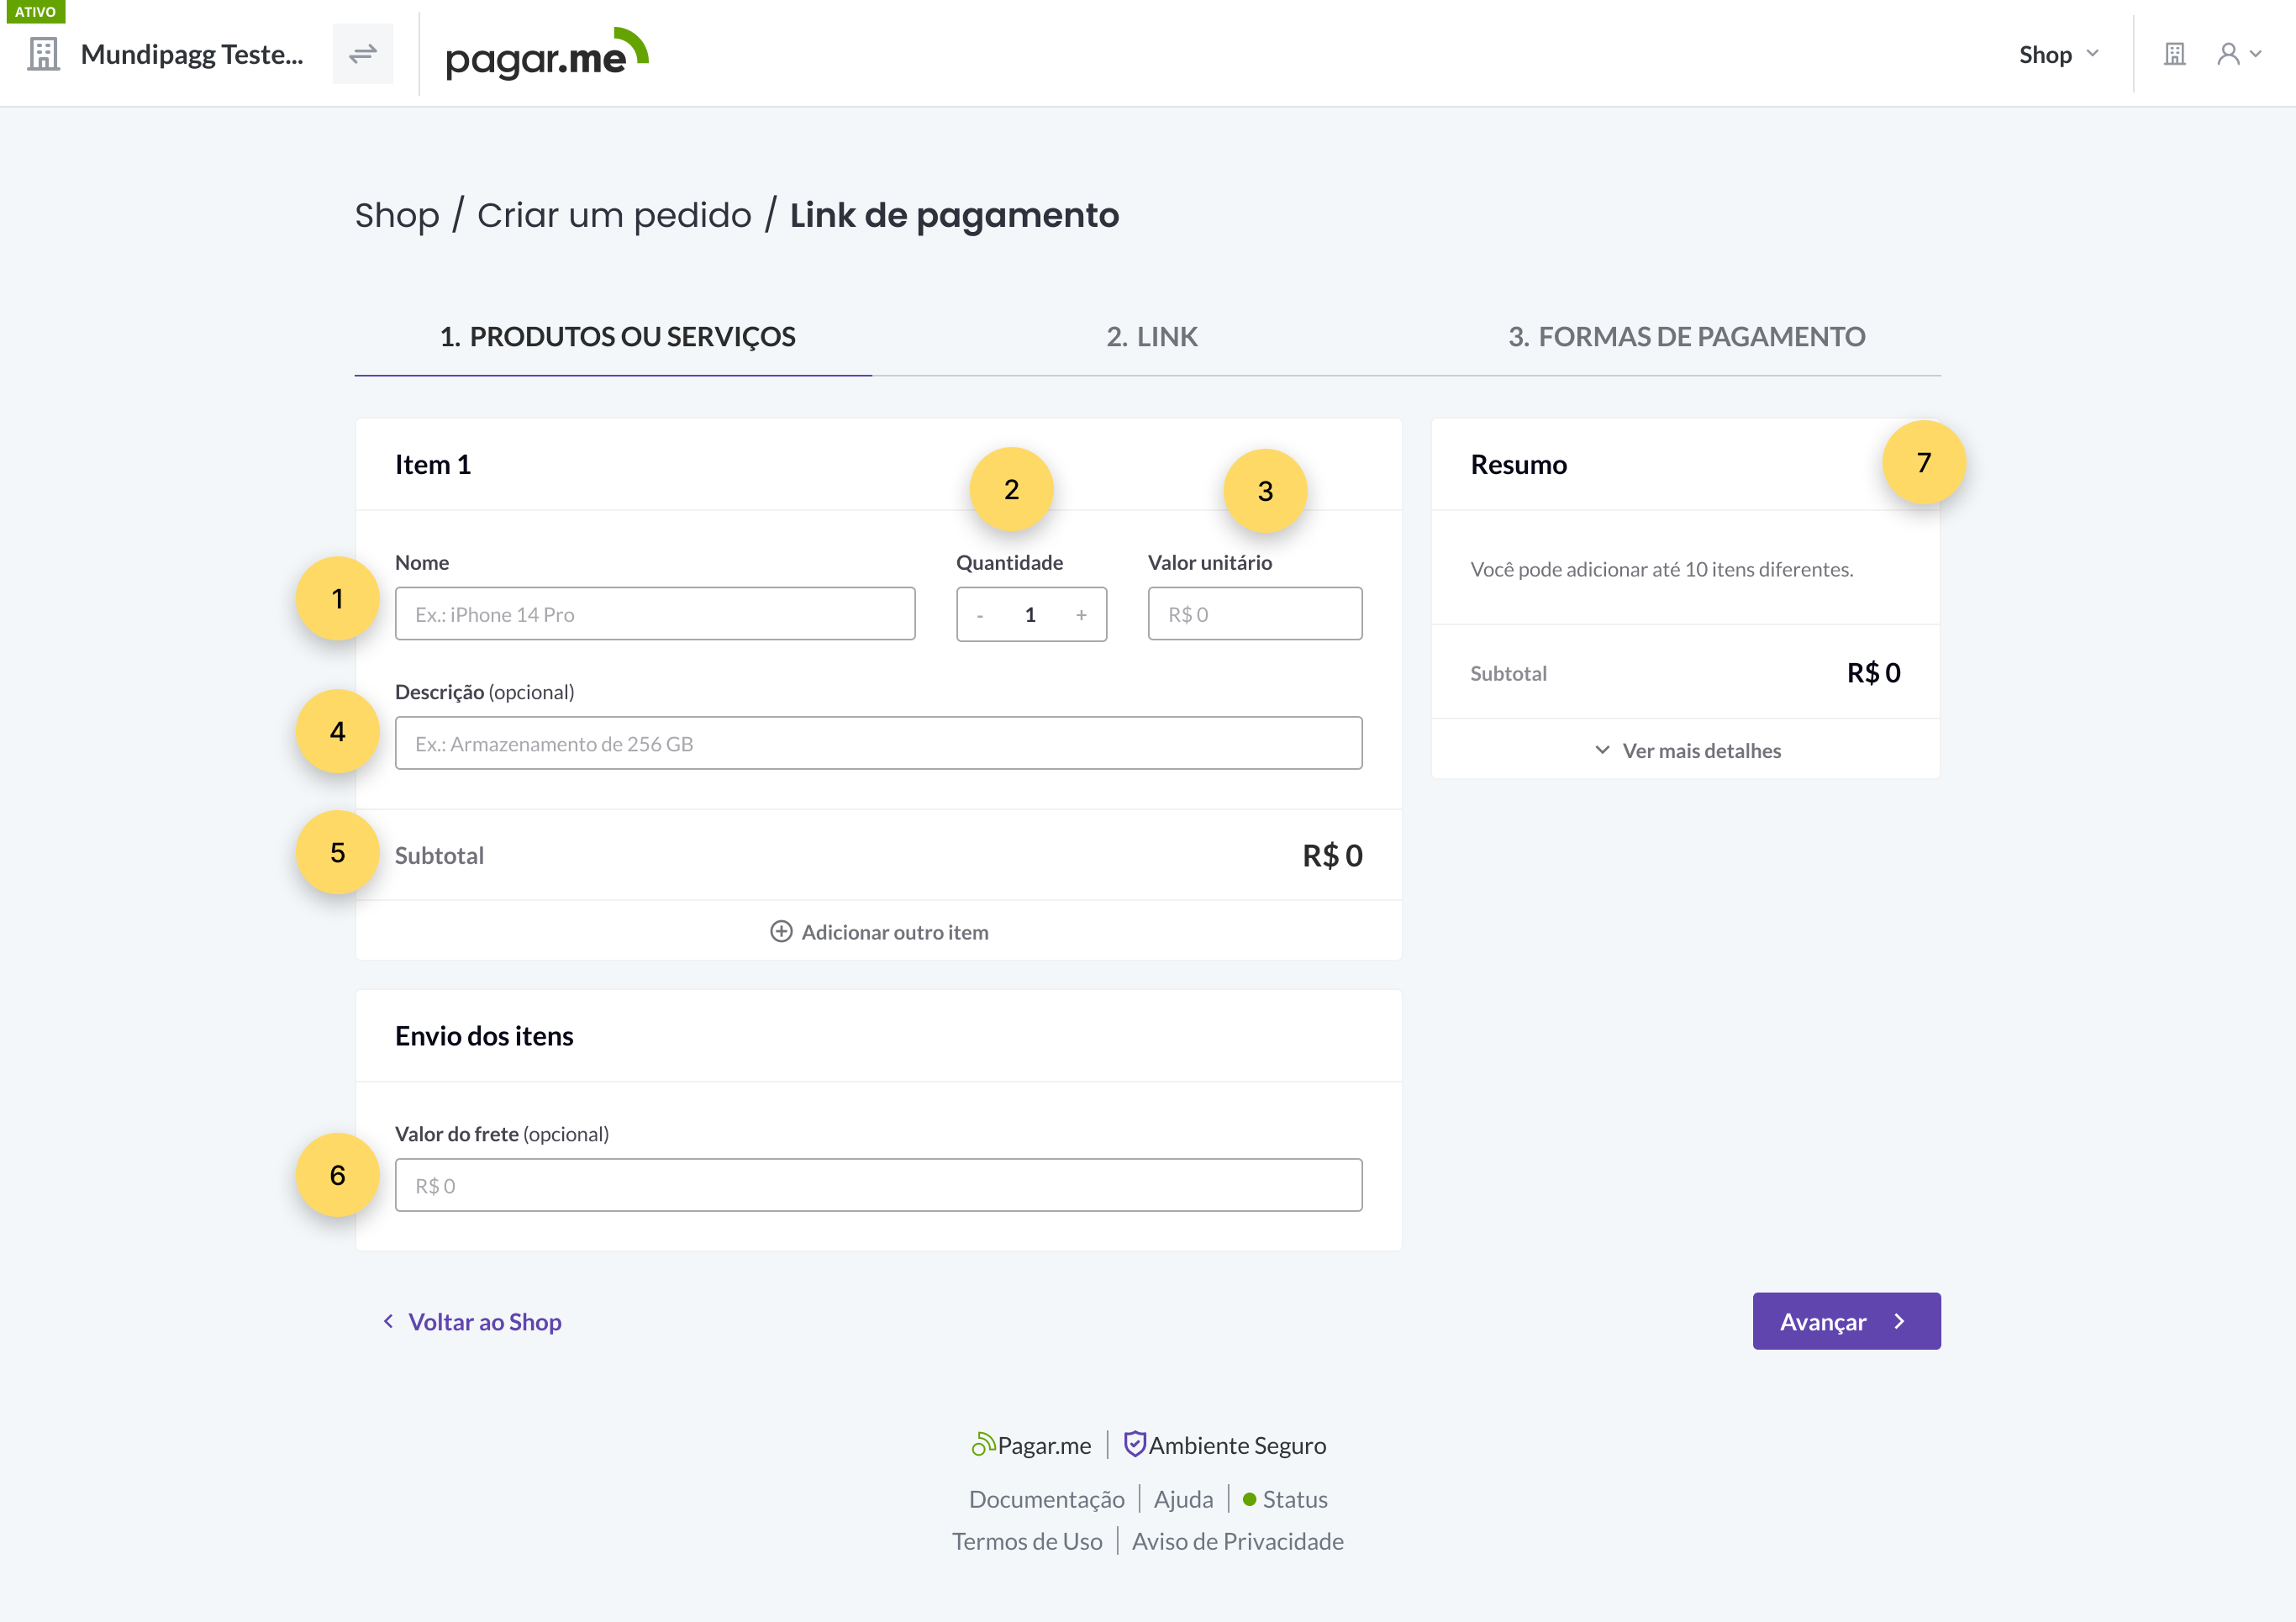Click the Envio dos itens heading

click(x=484, y=1035)
